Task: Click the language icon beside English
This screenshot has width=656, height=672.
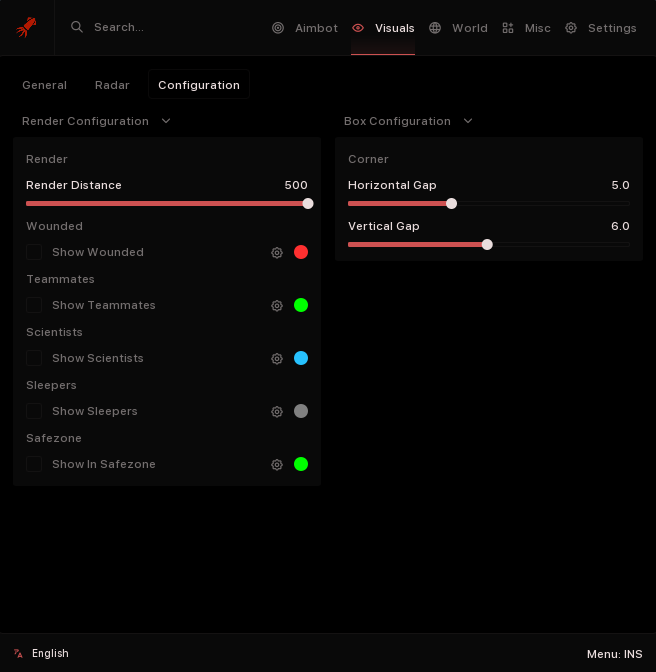Action: click(18, 654)
